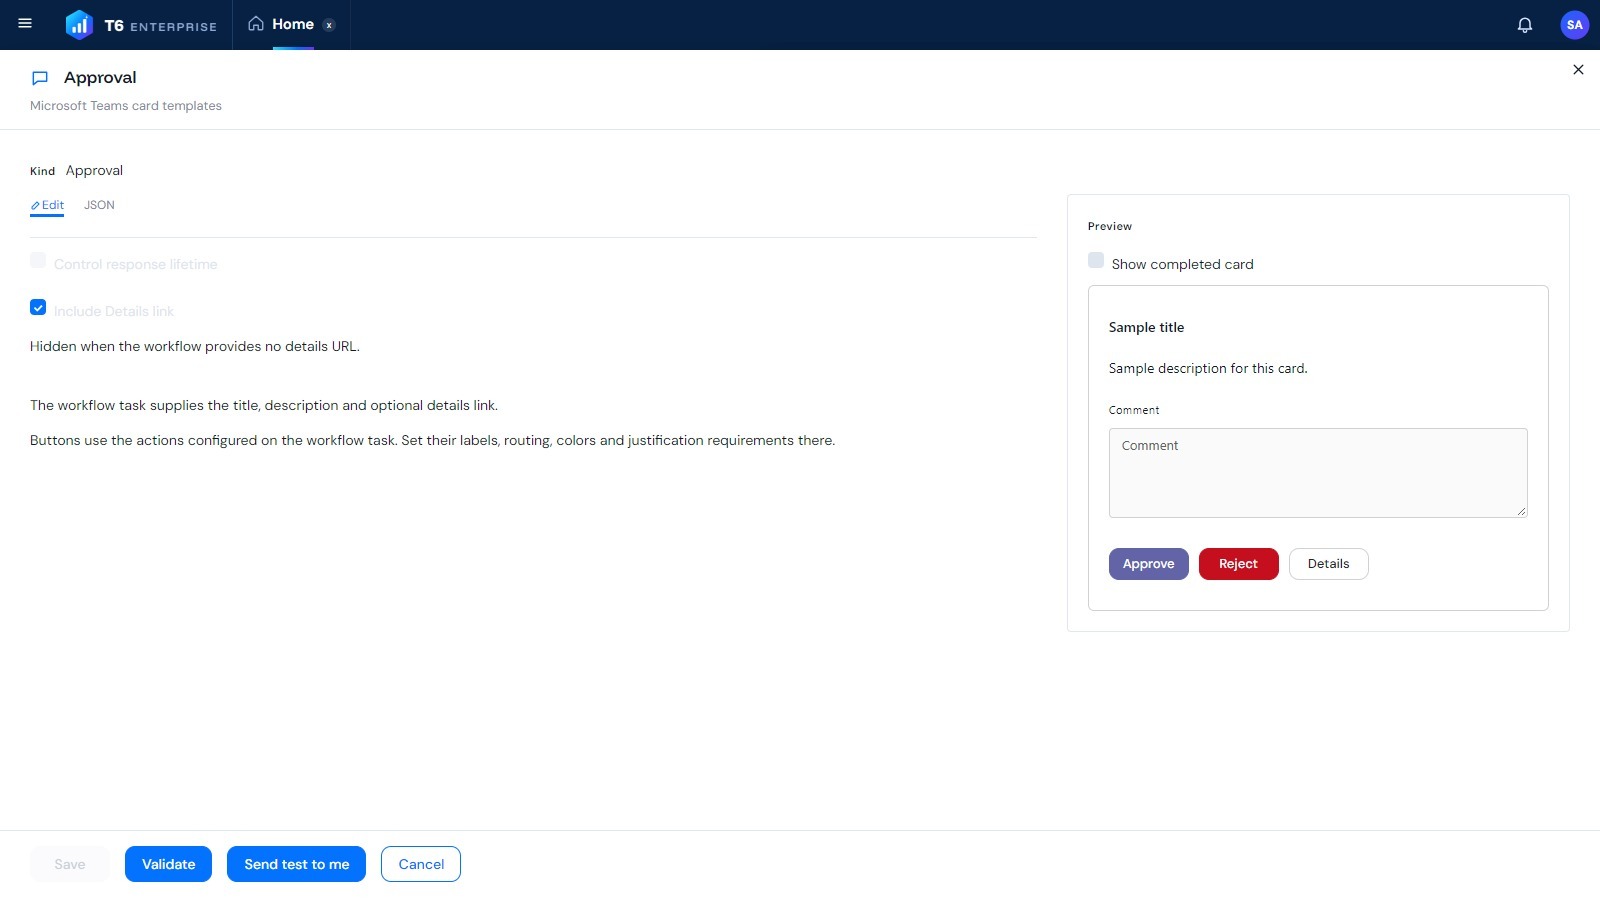
Task: Click the 'Microsoft Teams card templates' subtitle
Action: click(x=126, y=106)
